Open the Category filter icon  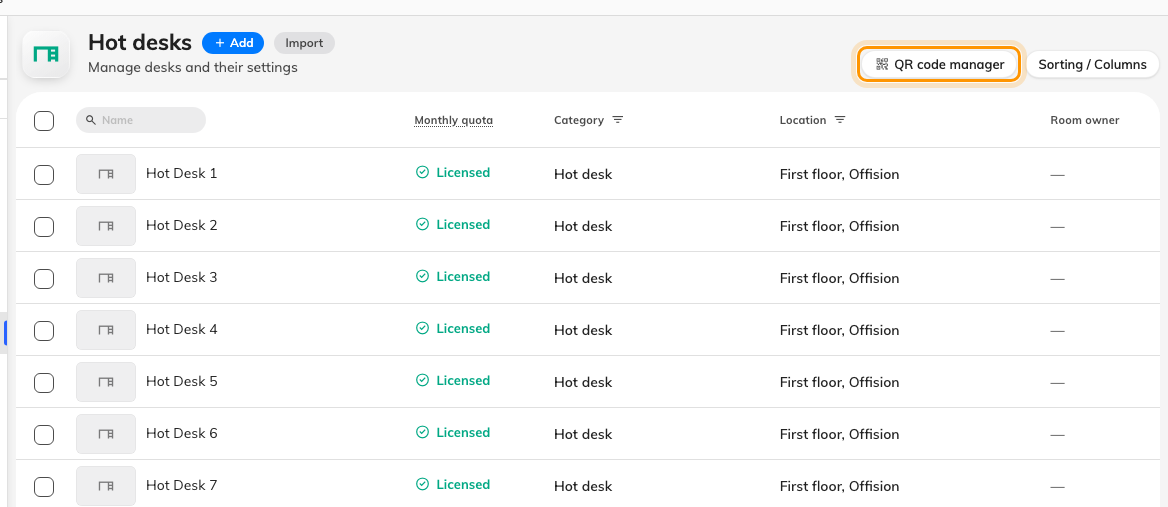click(x=618, y=120)
